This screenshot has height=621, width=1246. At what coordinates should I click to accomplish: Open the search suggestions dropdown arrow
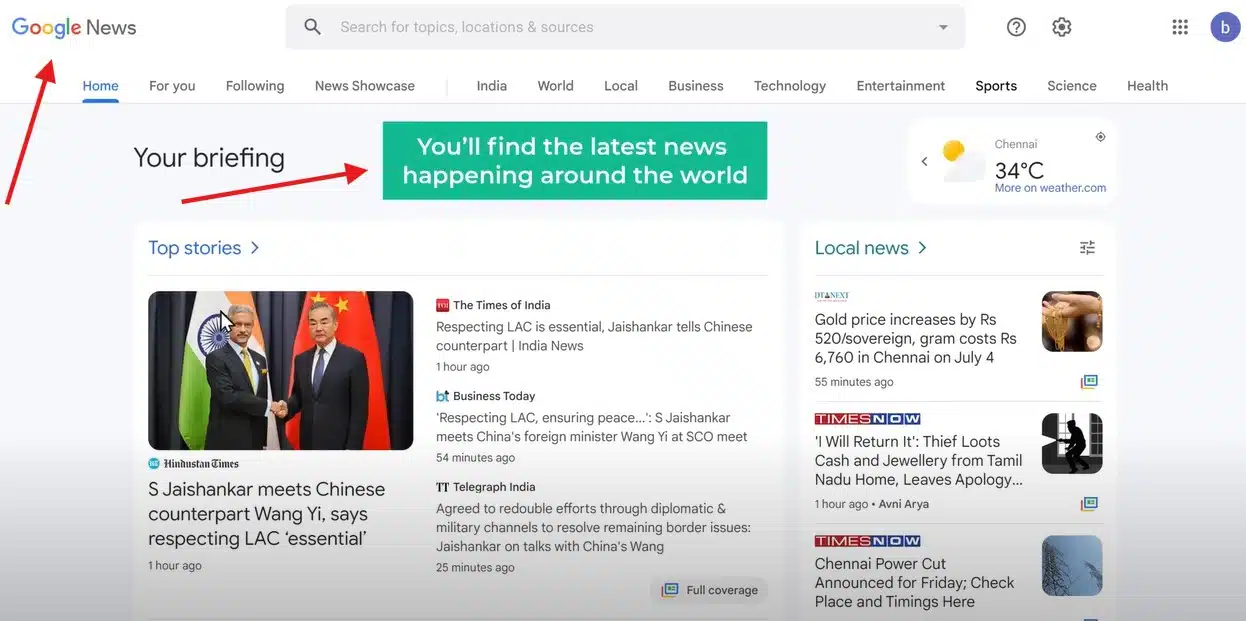pos(942,27)
